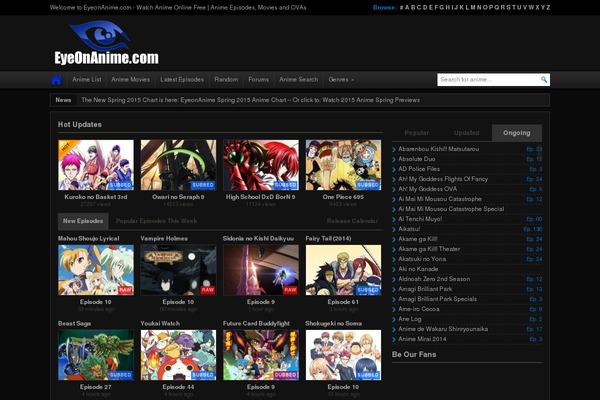Open the Release Calendar link
This screenshot has height=400, width=600.
click(352, 221)
